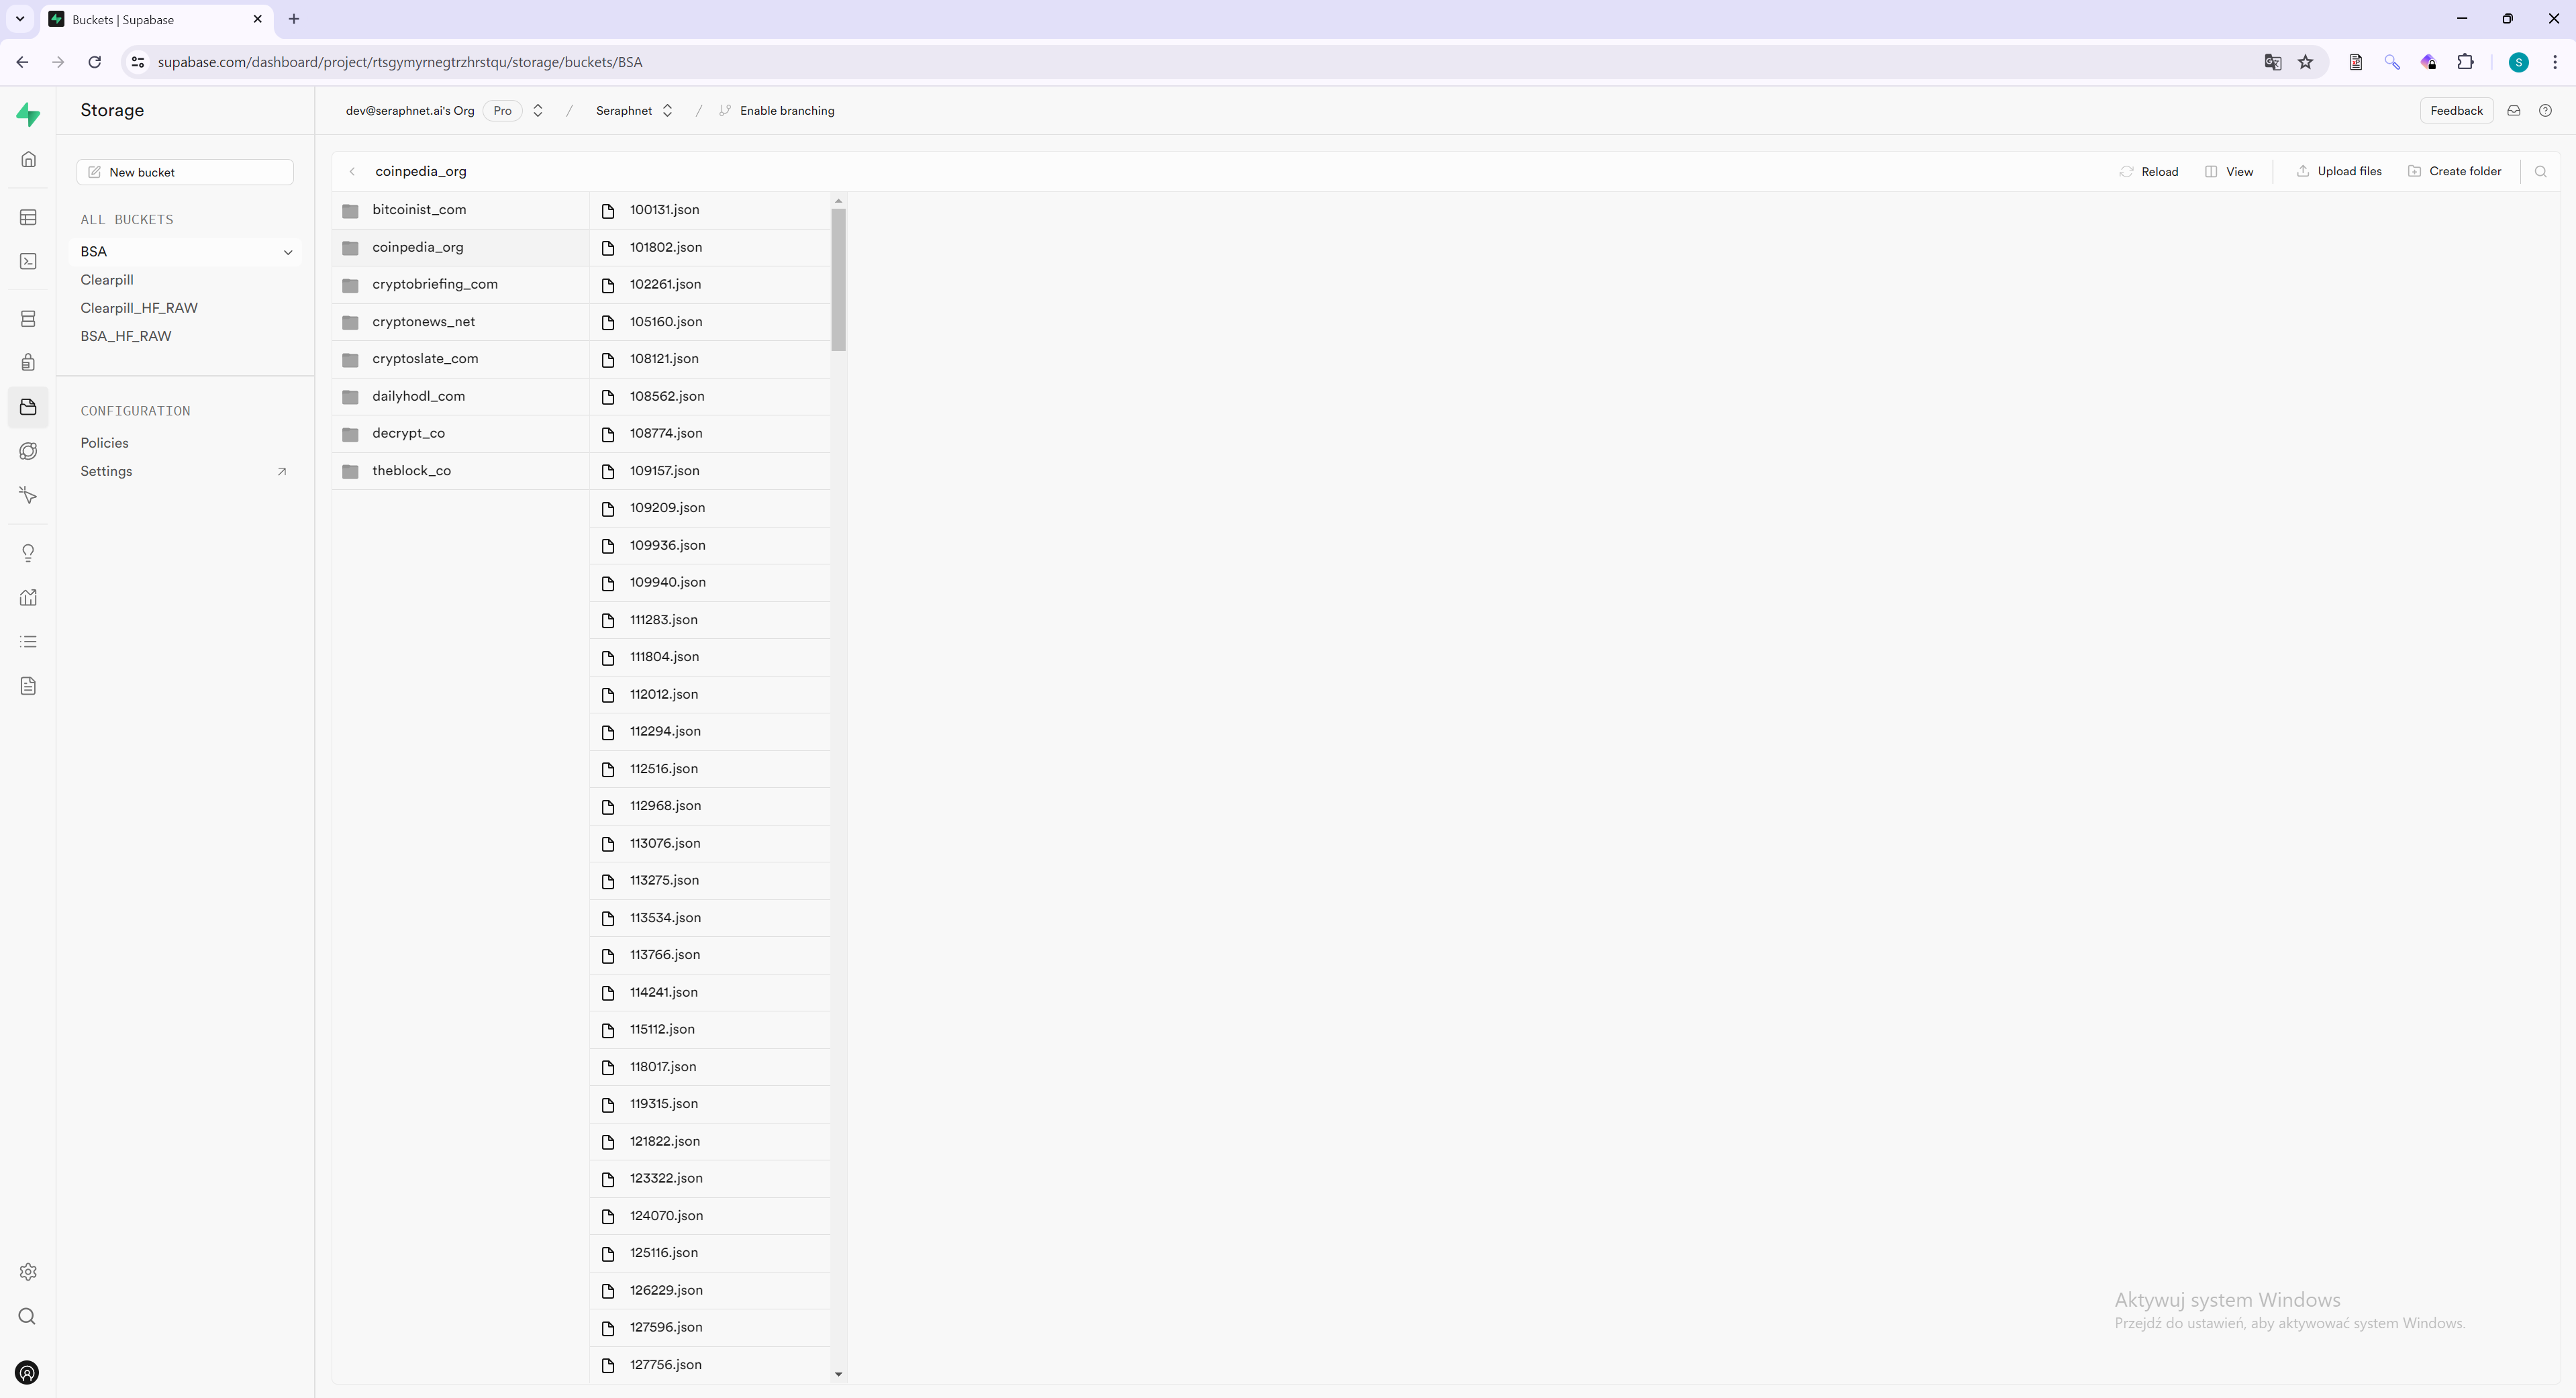This screenshot has width=2576, height=1398.
Task: Open the cryptoslate_com folder
Action: click(x=425, y=359)
